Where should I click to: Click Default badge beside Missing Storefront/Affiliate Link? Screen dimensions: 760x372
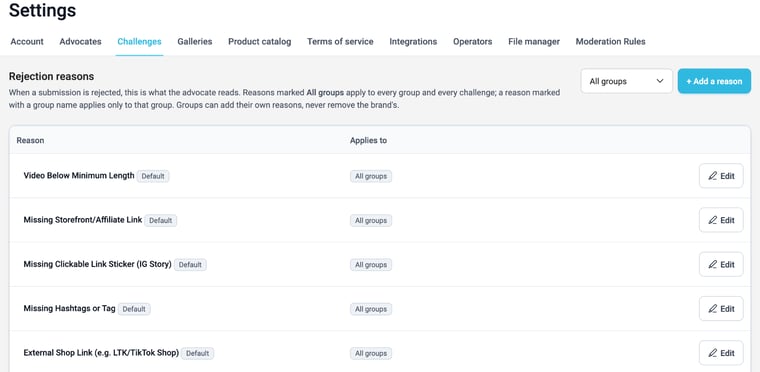[x=161, y=221]
